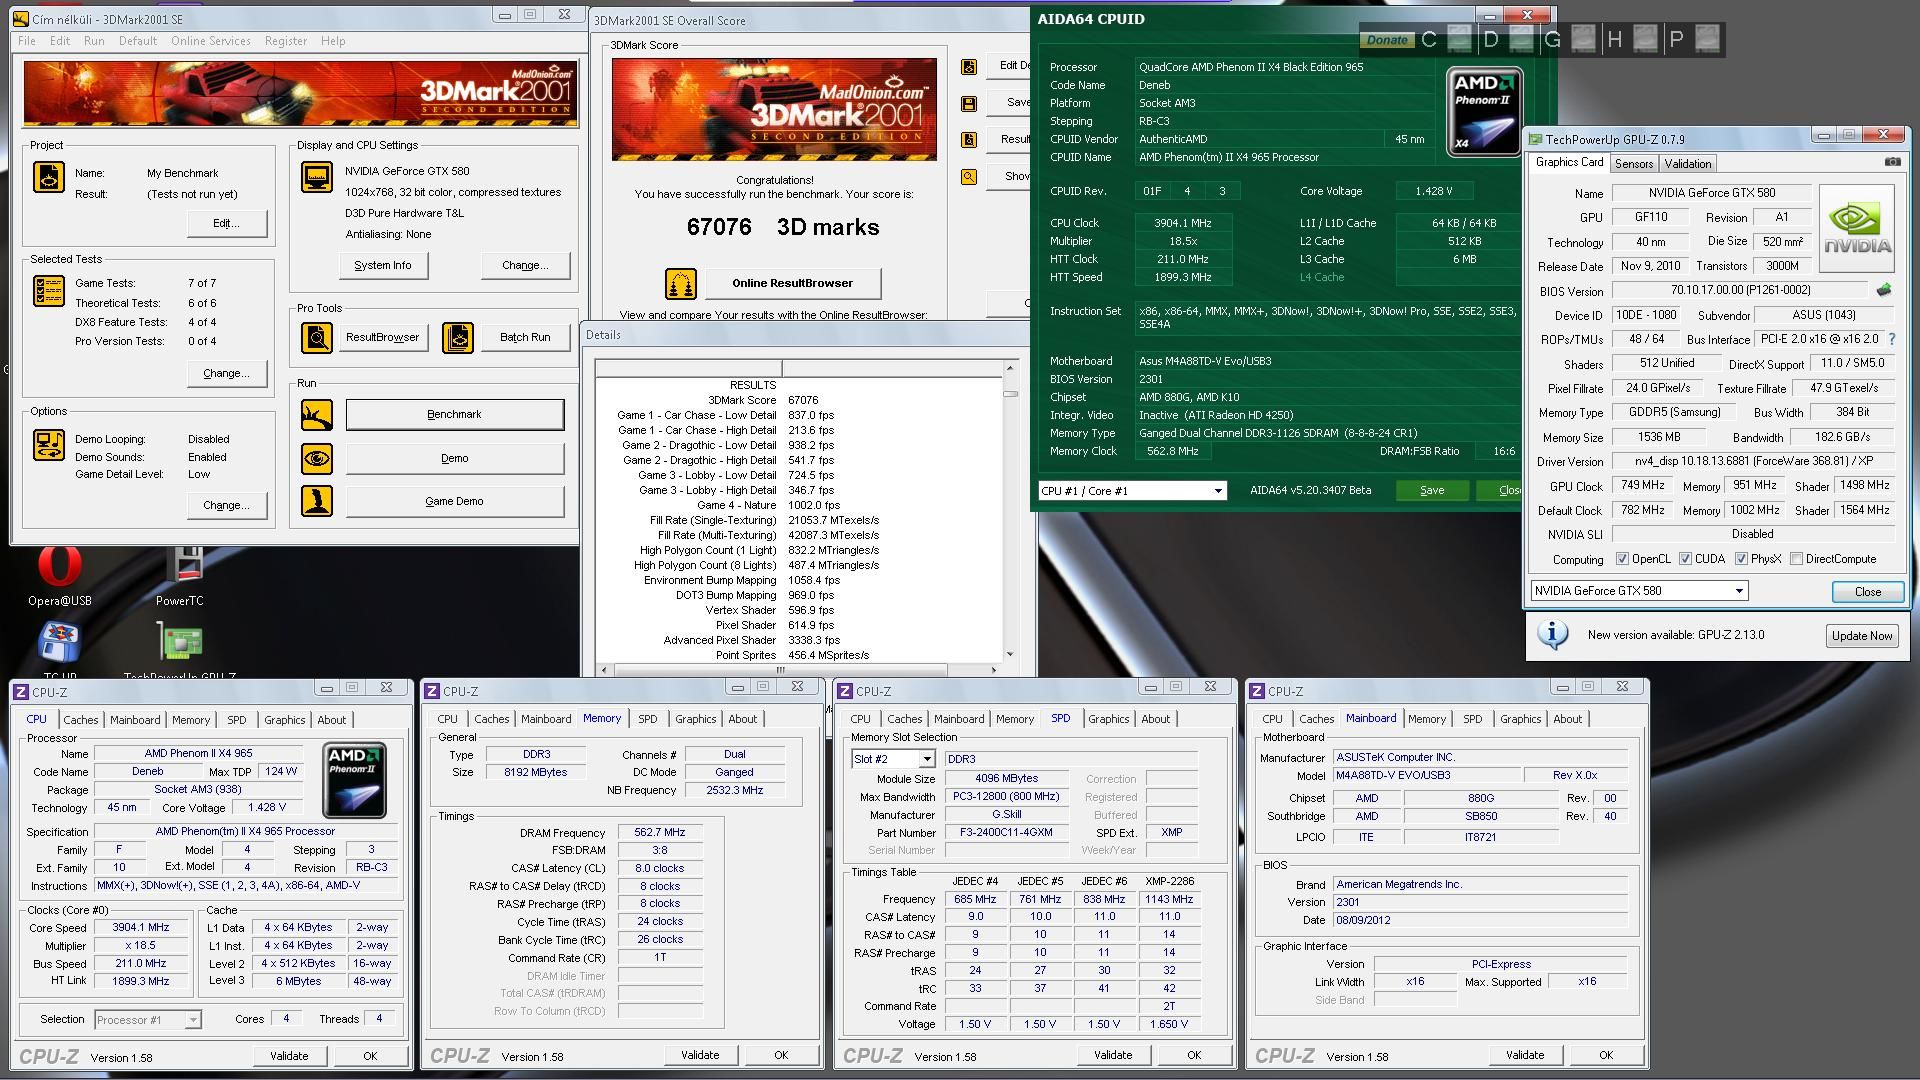Screen dimensions: 1920x1080
Task: Click Update Now in GPU-Z notification
Action: tap(1862, 636)
